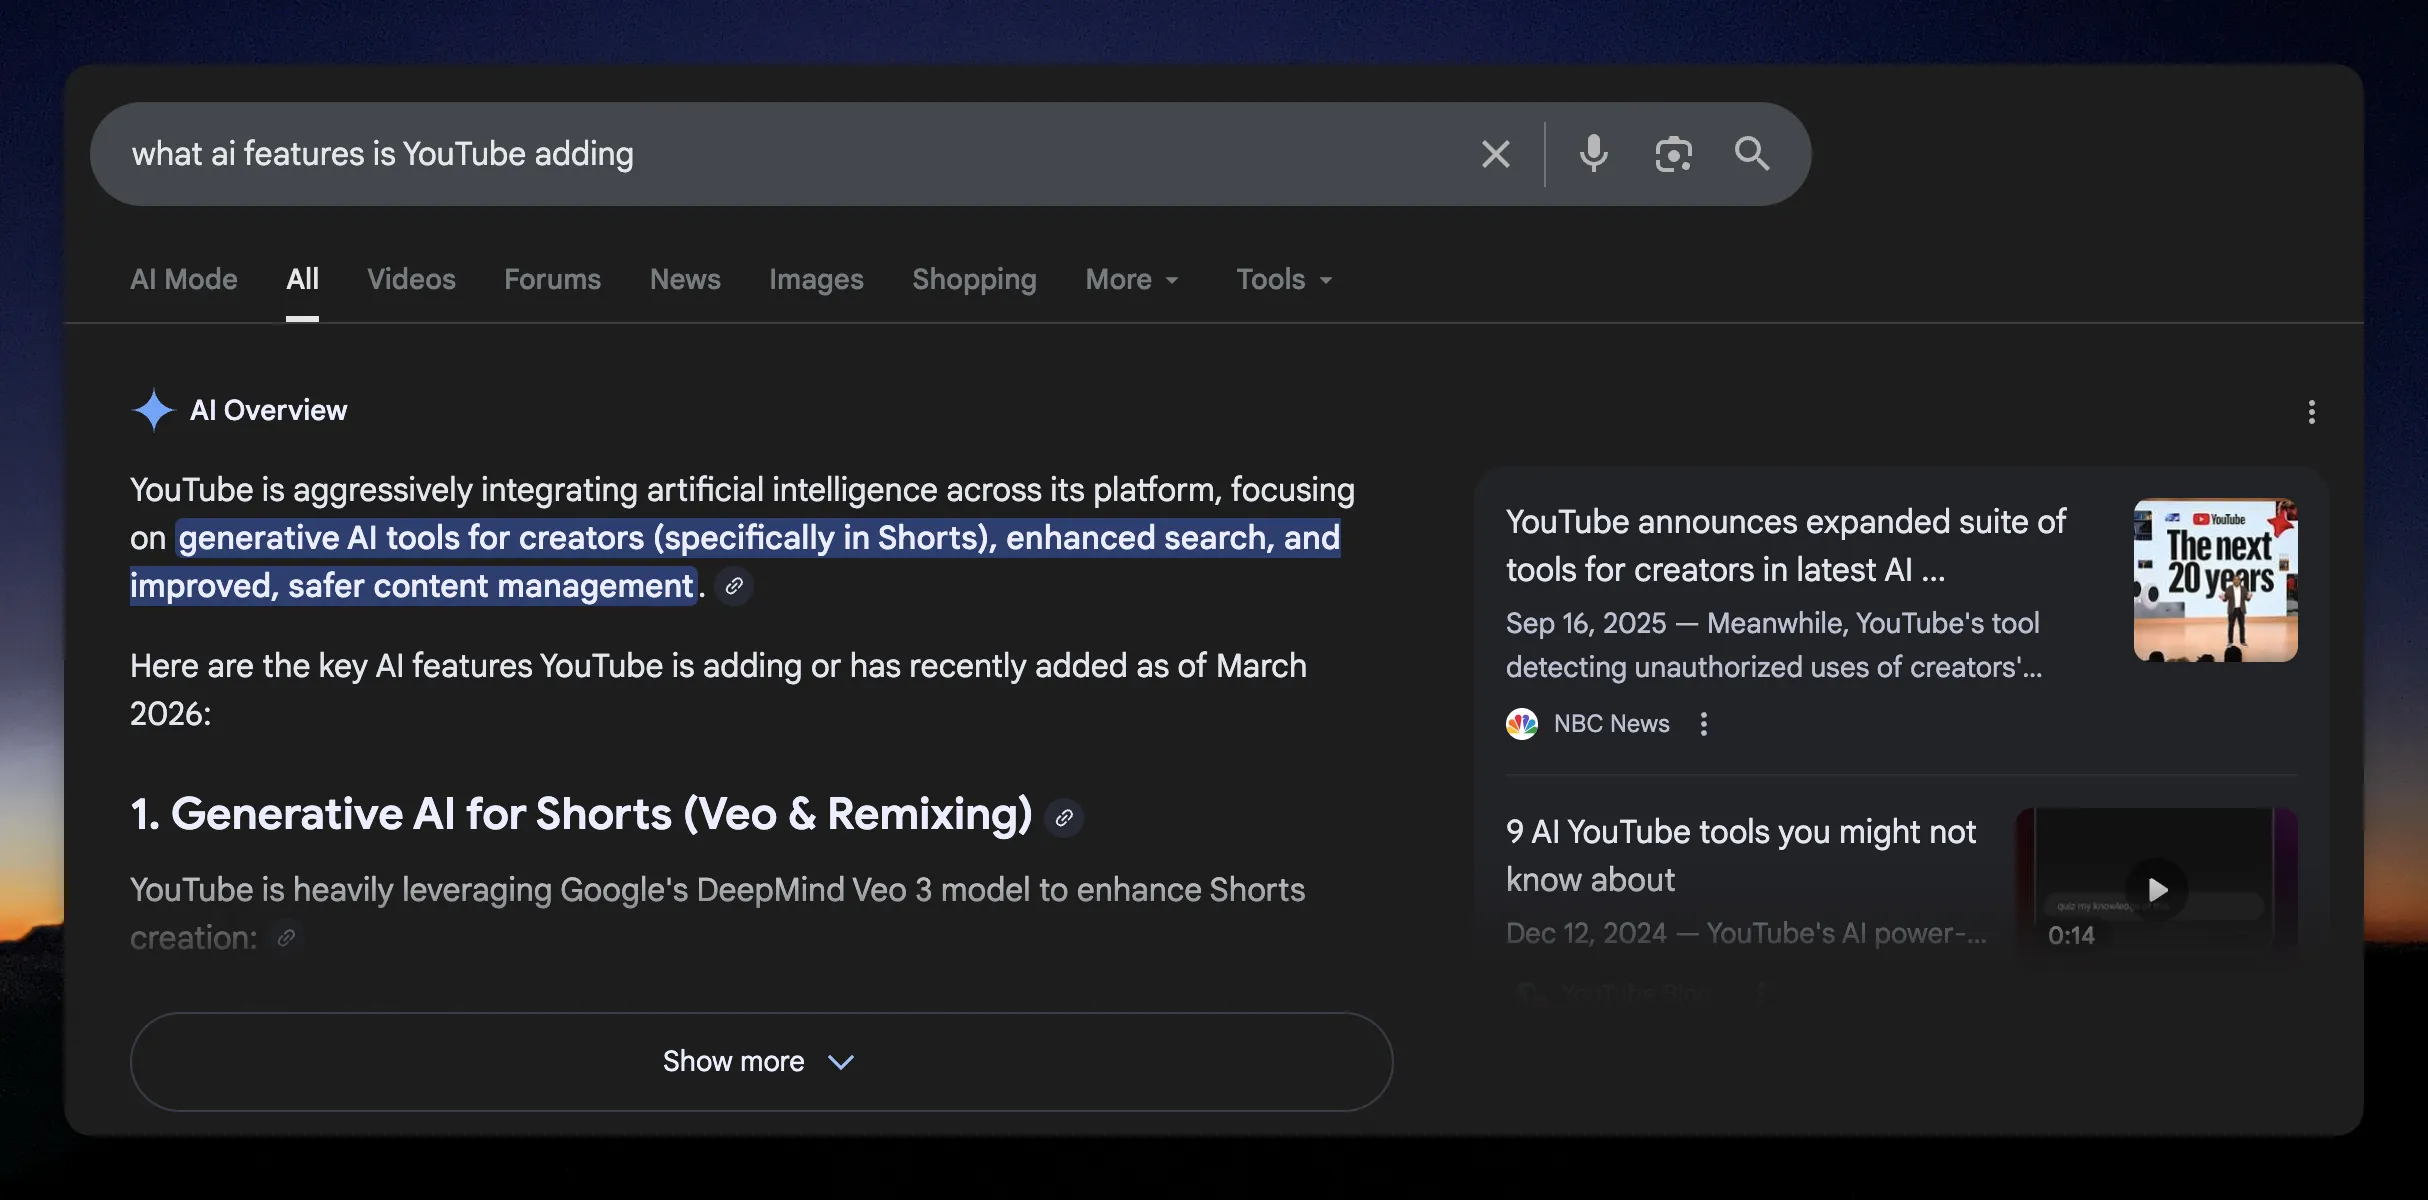Image resolution: width=2428 pixels, height=1200 pixels.
Task: Open the Forums tab
Action: coord(552,279)
